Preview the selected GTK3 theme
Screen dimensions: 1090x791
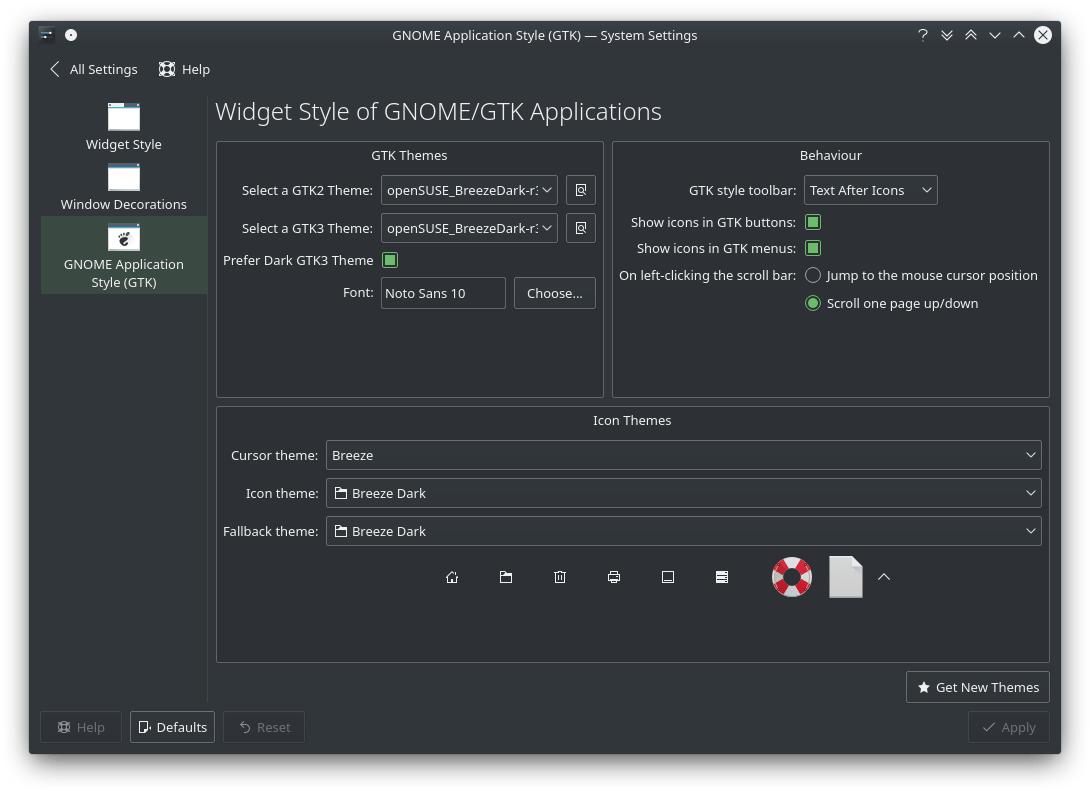click(x=580, y=228)
